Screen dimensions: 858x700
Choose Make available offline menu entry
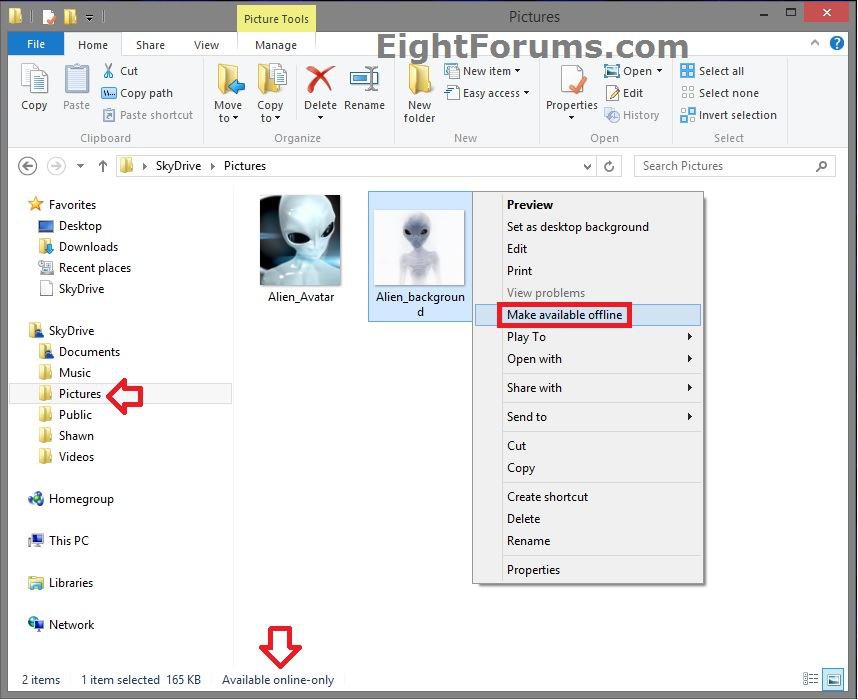(x=564, y=315)
